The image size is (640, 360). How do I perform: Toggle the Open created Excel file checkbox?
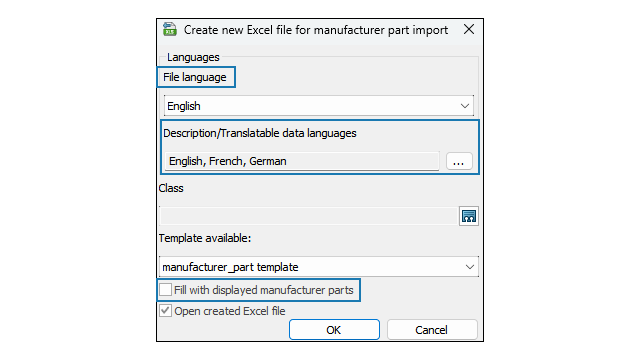165,311
